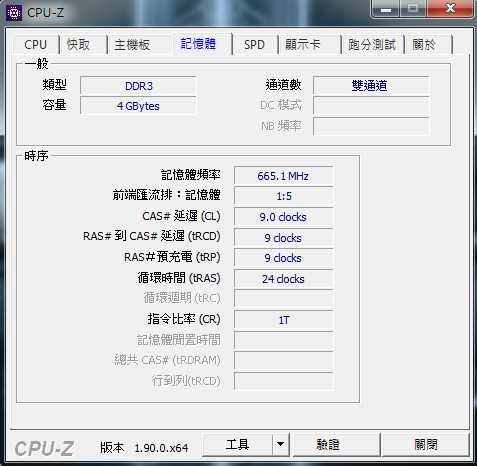Click the 24 clocks tRAS value
The width and height of the screenshot is (477, 466).
[x=283, y=279]
